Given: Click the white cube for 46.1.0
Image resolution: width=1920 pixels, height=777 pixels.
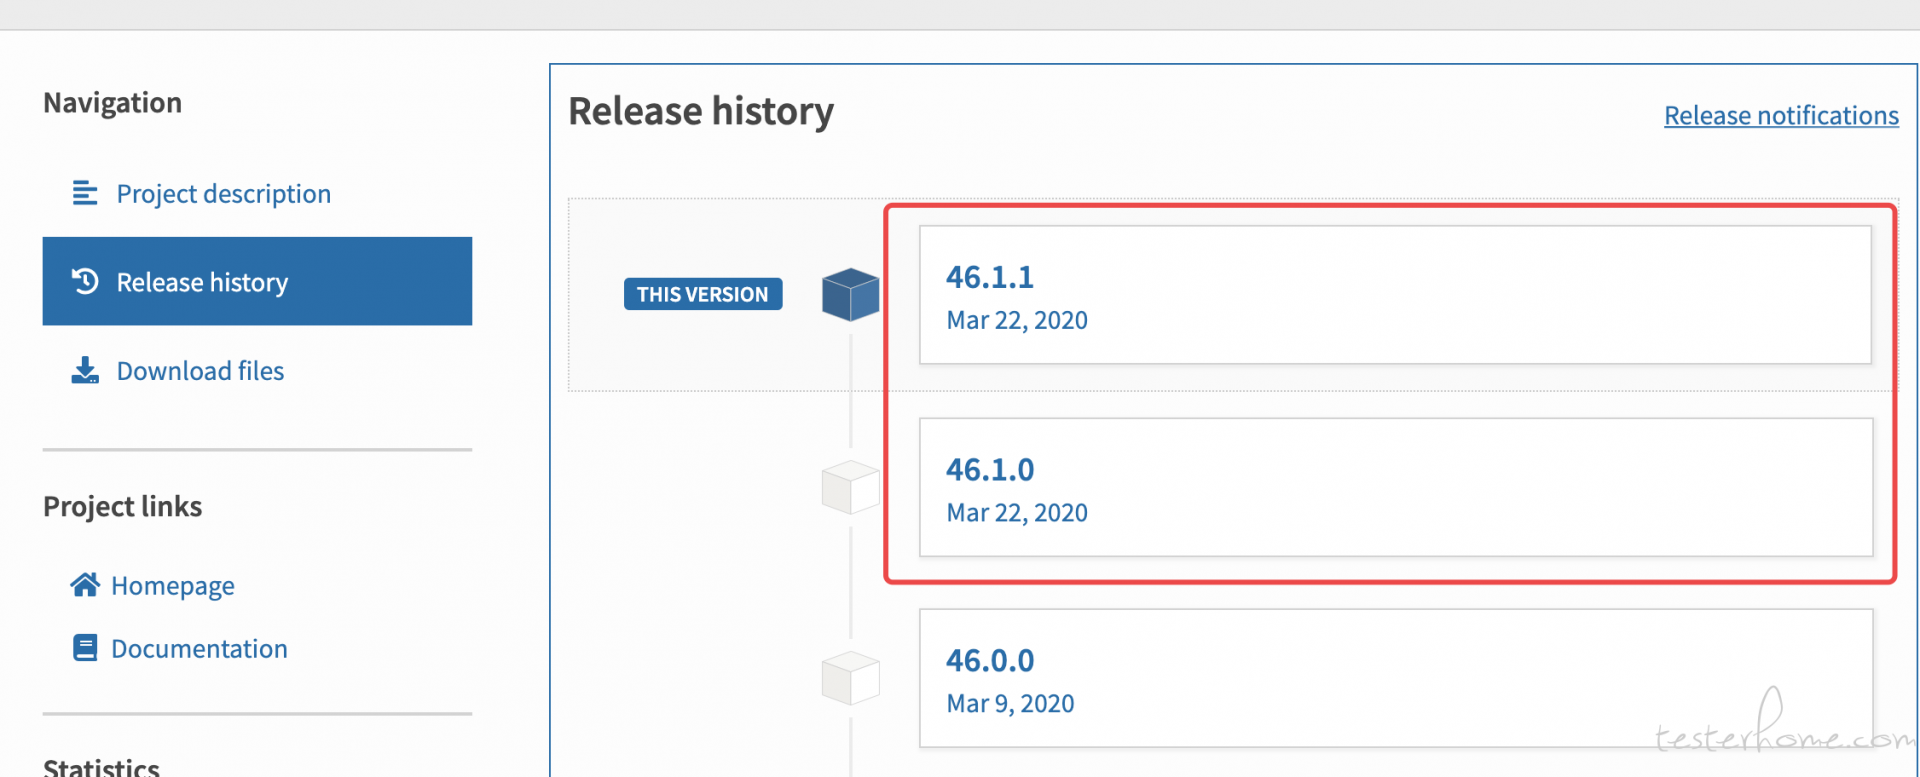Looking at the screenshot, I should (x=851, y=487).
